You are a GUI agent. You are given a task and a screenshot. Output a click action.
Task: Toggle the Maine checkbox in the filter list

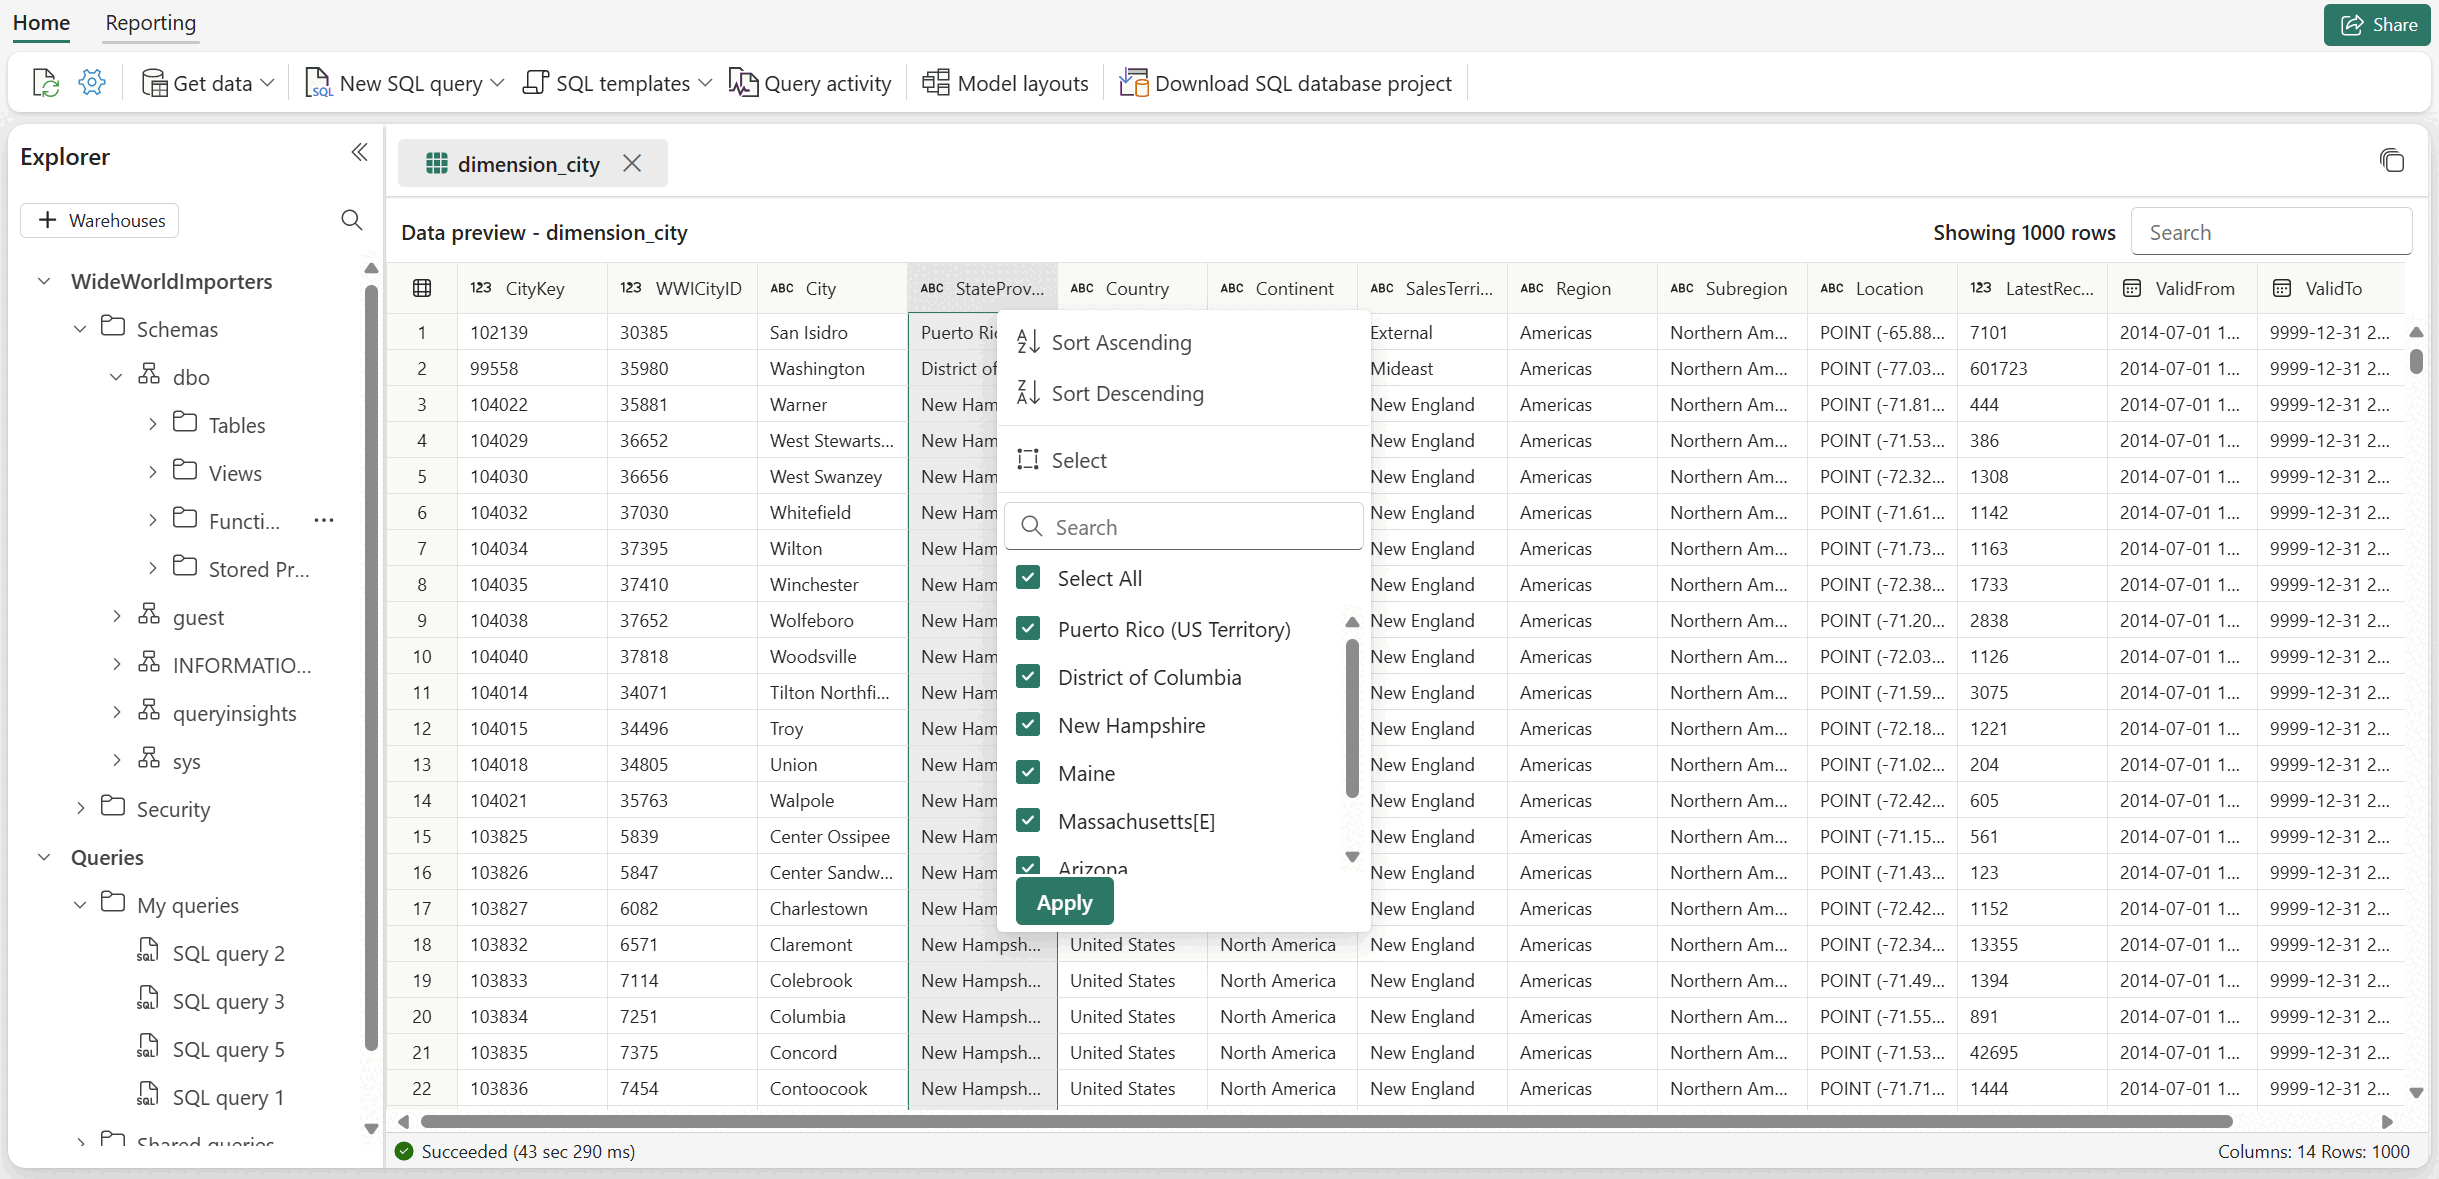click(x=1028, y=773)
